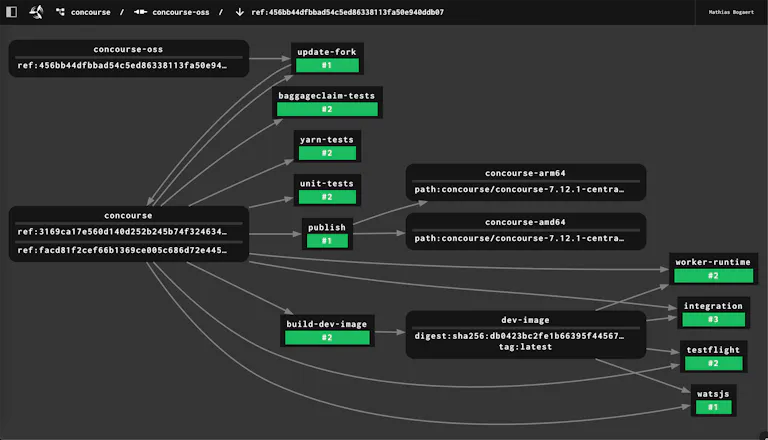Open the yarn-tests job
This screenshot has height=440, width=768.
(x=327, y=140)
